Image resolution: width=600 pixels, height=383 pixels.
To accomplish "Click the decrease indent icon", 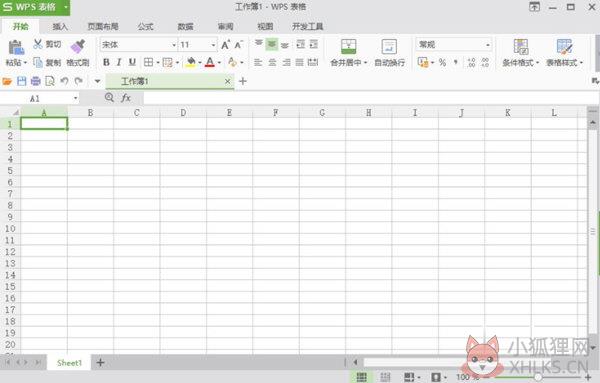I will tap(301, 44).
